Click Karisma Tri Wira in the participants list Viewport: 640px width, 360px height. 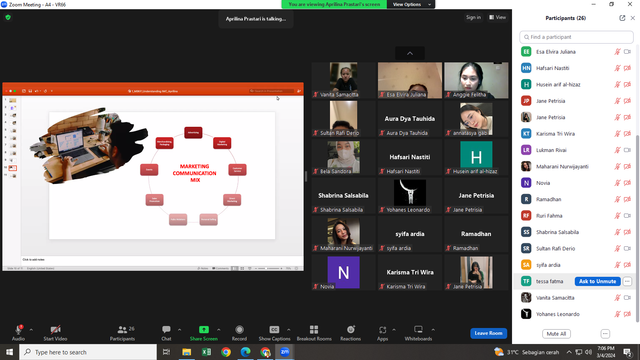[x=555, y=134]
